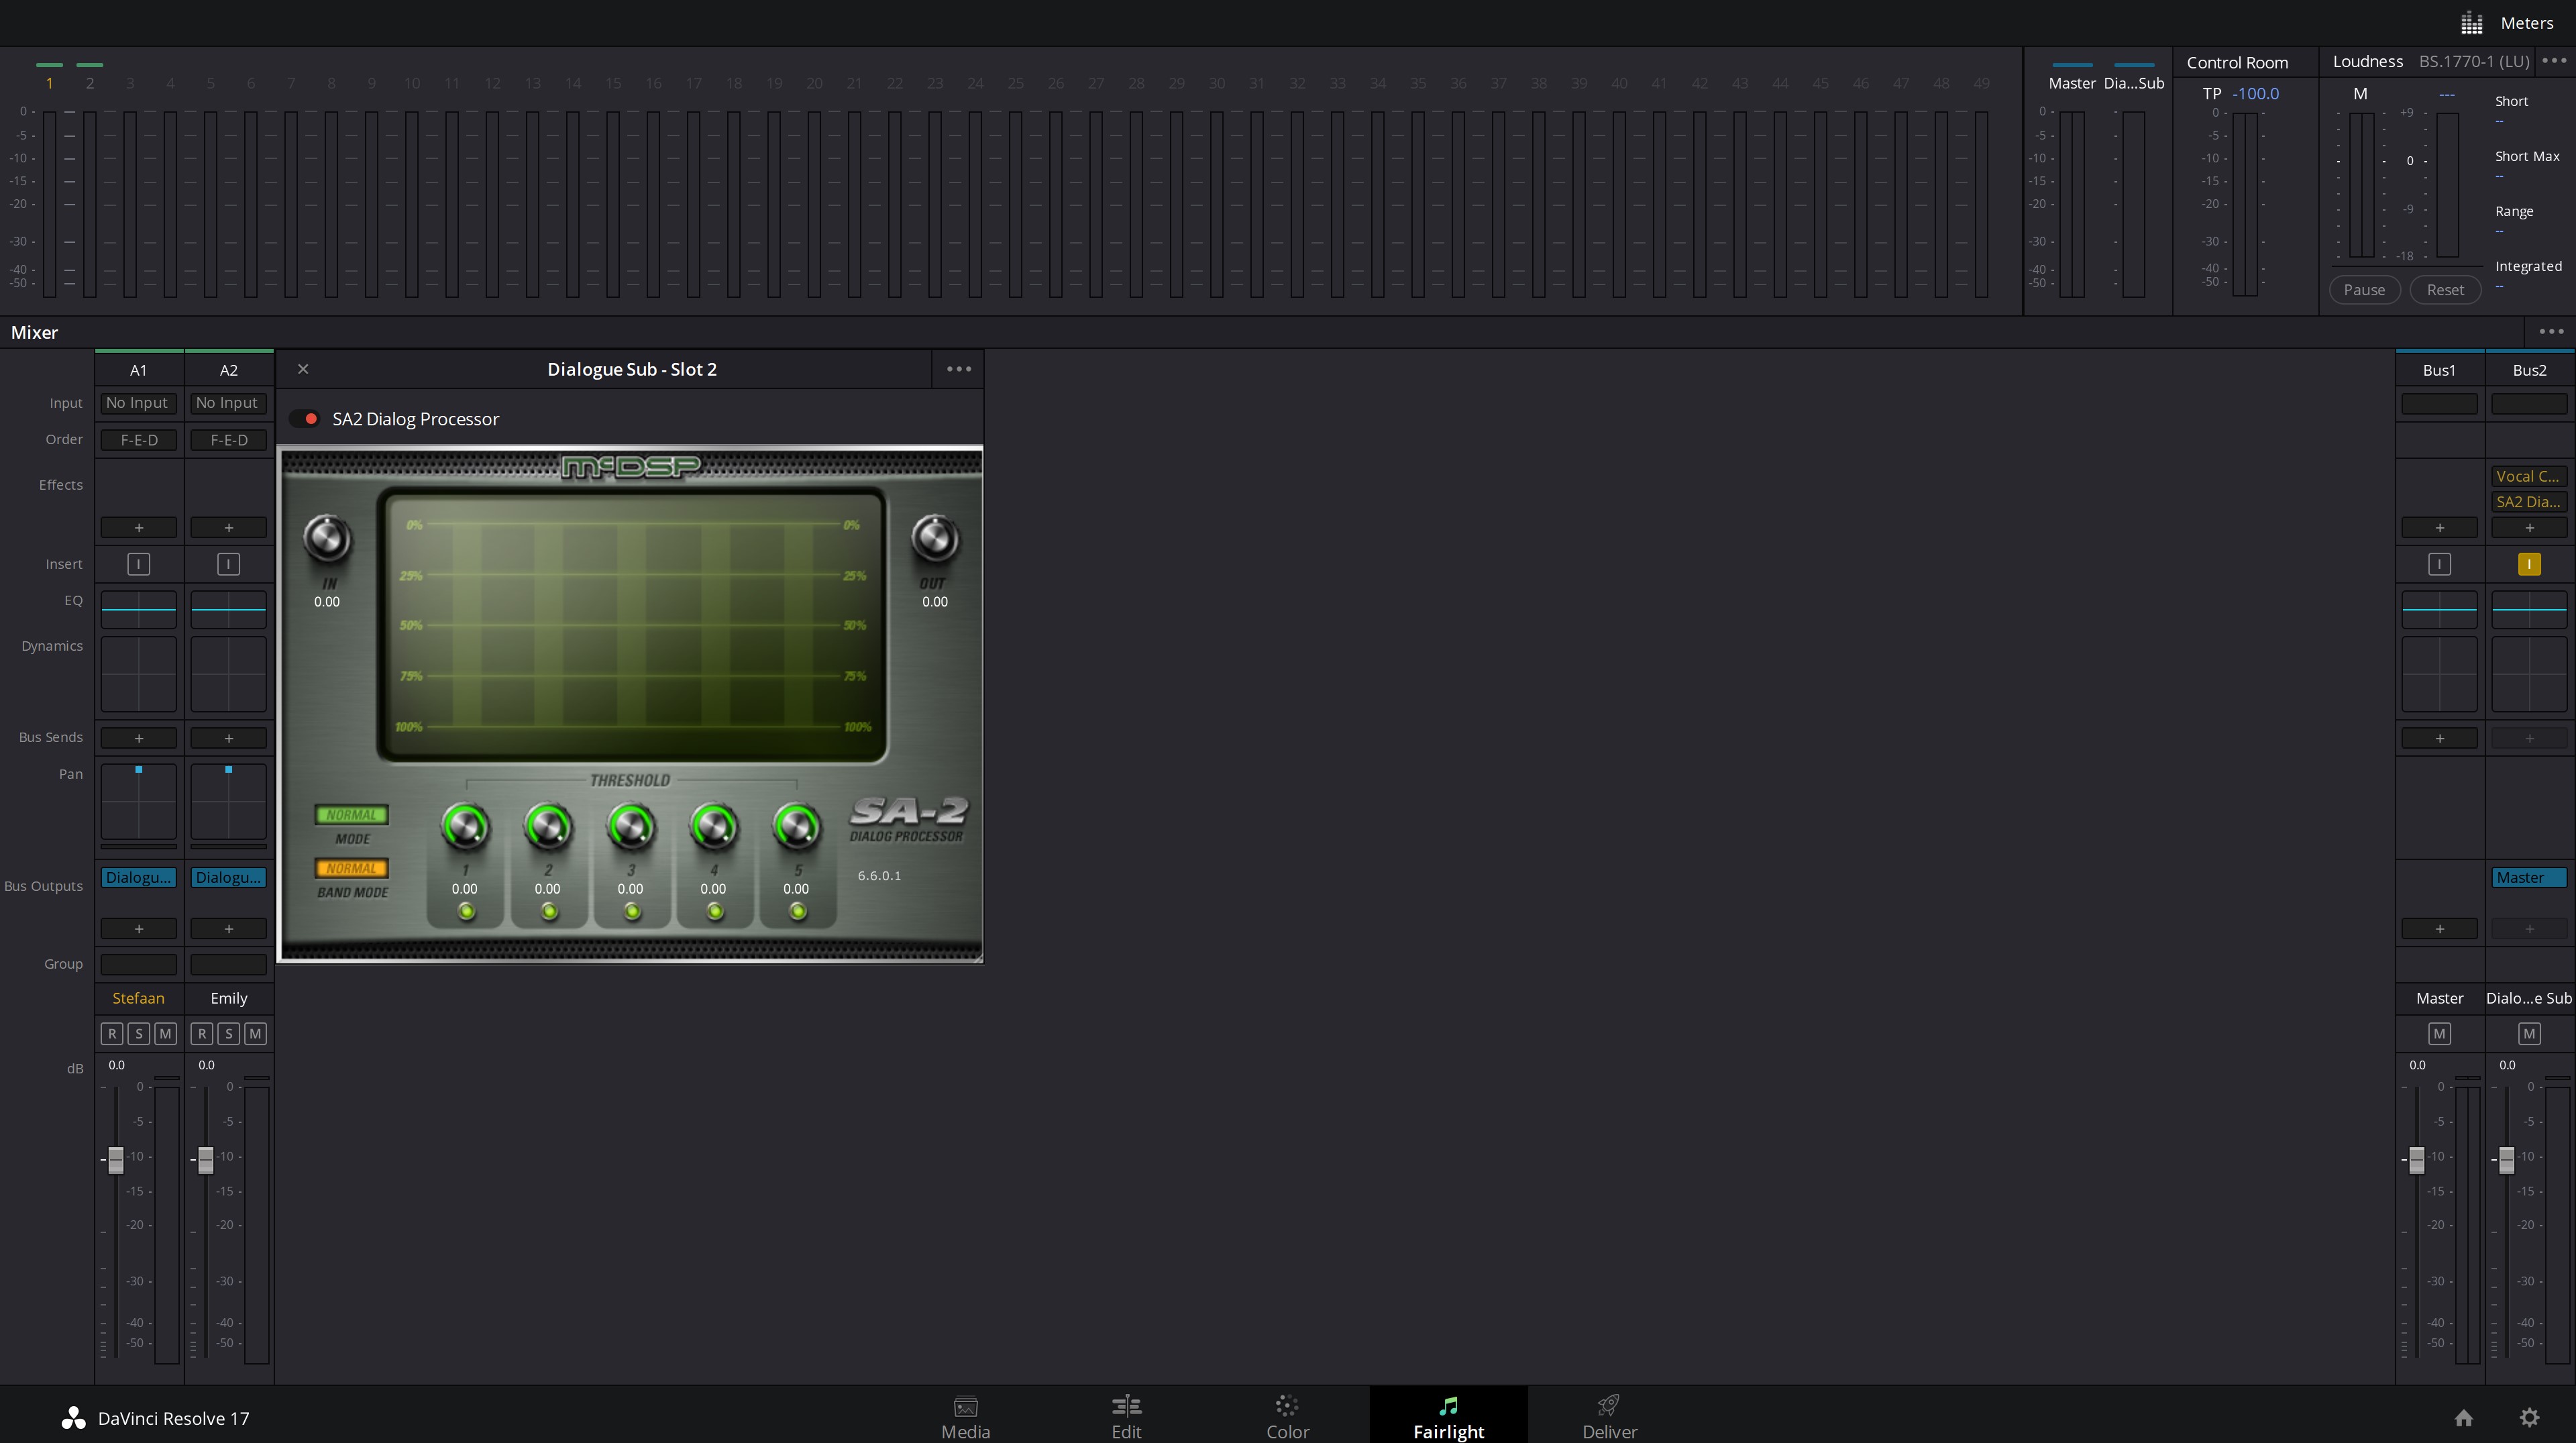The height and width of the screenshot is (1443, 2576).
Task: Click the Stefaan track fader handle
Action: click(116, 1160)
